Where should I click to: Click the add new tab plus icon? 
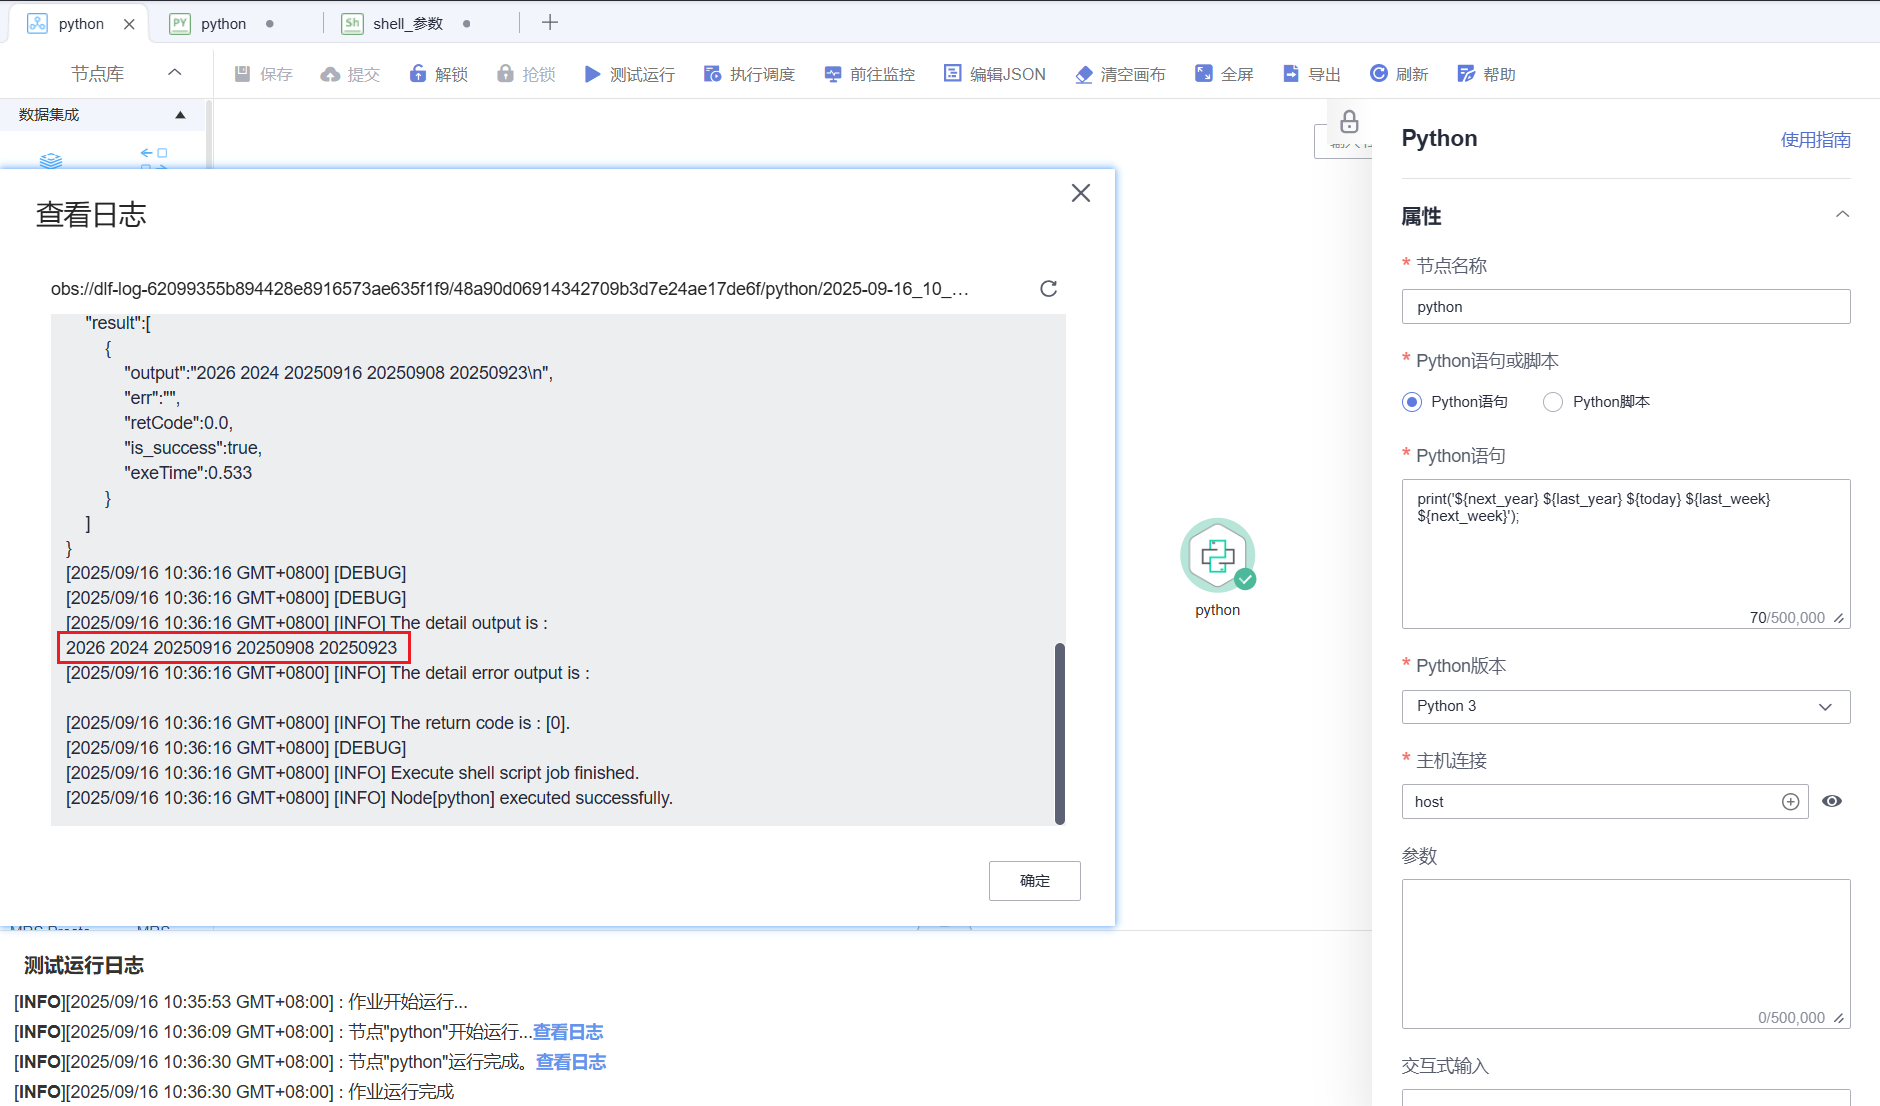550,23
